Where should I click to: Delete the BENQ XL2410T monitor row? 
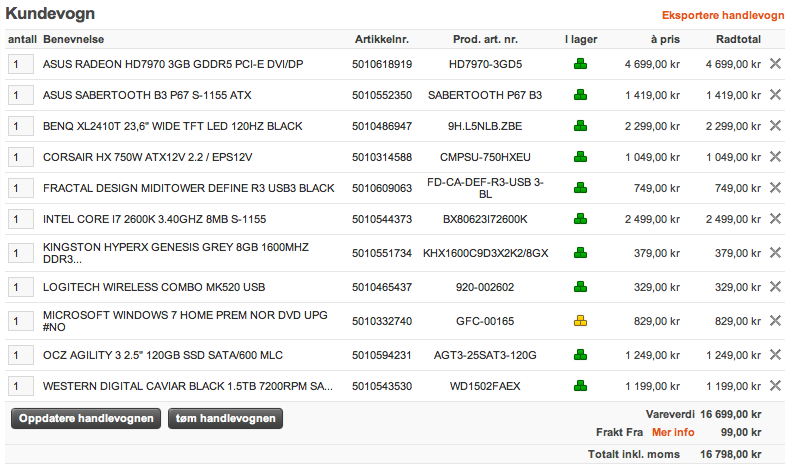(x=775, y=126)
